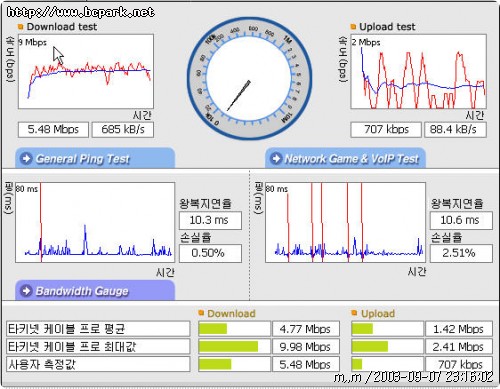The width and height of the screenshot is (500, 389).
Task: Click the 9.98 Mbps download value
Action: point(306,347)
